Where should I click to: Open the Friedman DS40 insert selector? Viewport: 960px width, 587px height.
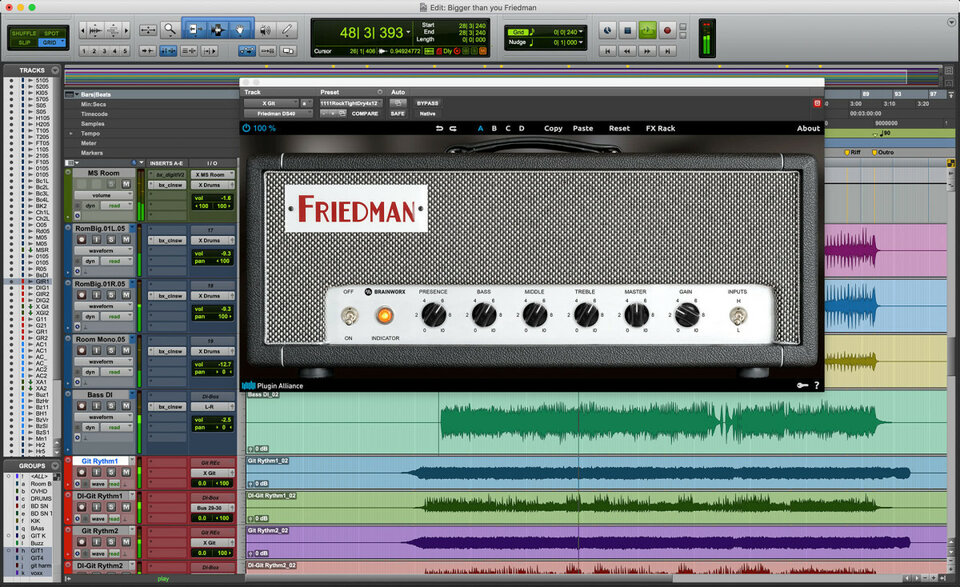(x=274, y=113)
